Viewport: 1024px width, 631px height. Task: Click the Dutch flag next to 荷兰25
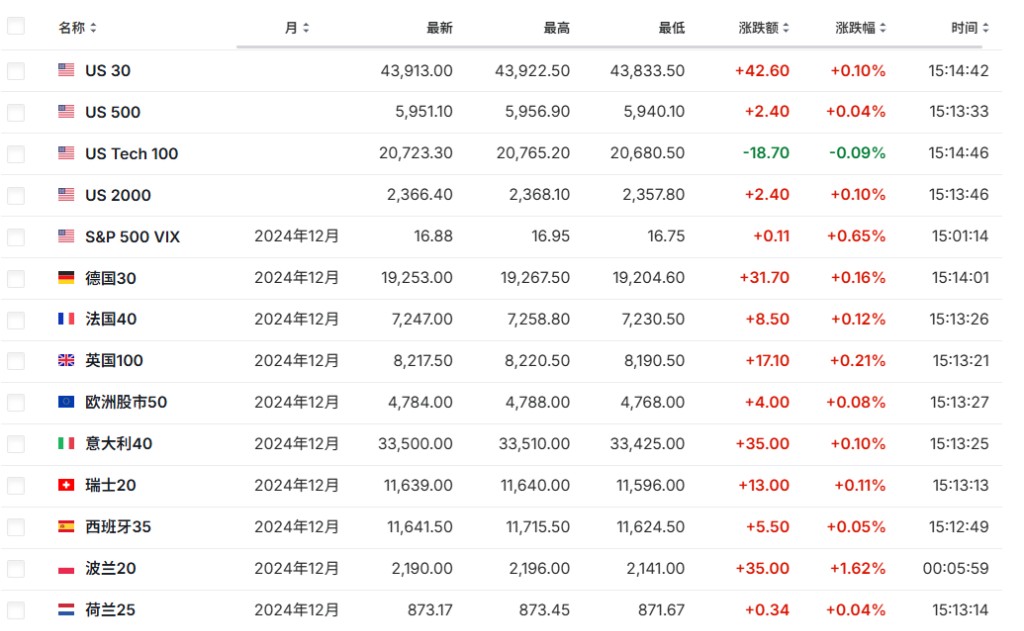click(66, 609)
